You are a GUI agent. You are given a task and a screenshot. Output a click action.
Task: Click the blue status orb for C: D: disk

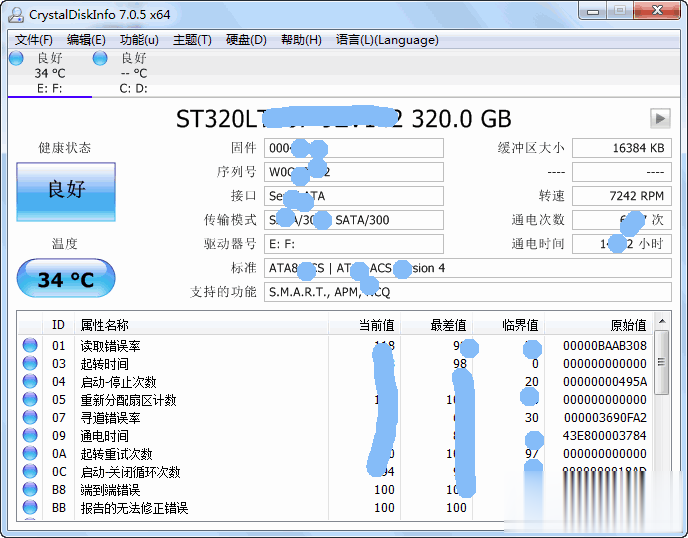click(x=100, y=58)
